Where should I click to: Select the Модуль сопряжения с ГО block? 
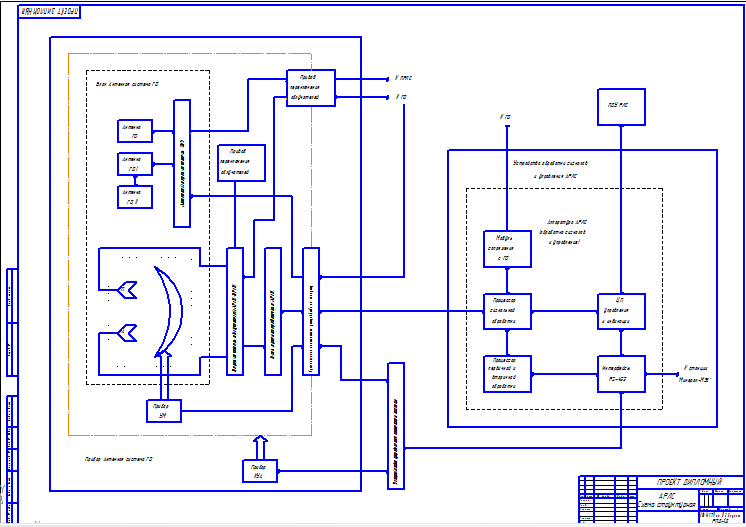click(507, 249)
